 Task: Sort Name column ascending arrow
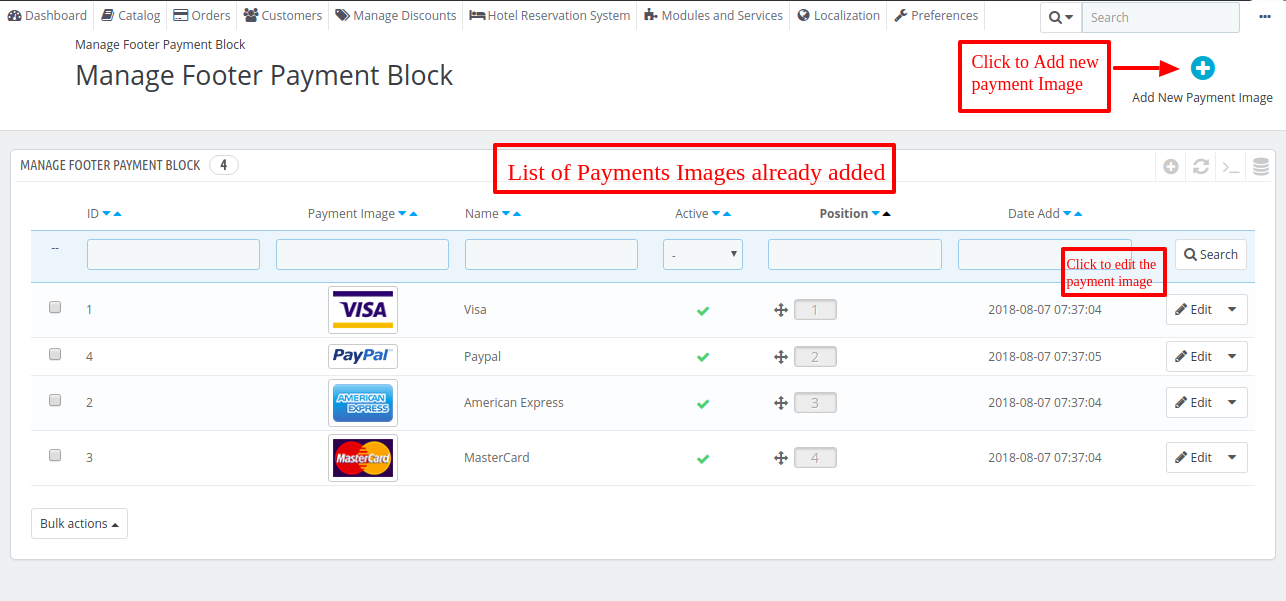pyautogui.click(x=517, y=214)
